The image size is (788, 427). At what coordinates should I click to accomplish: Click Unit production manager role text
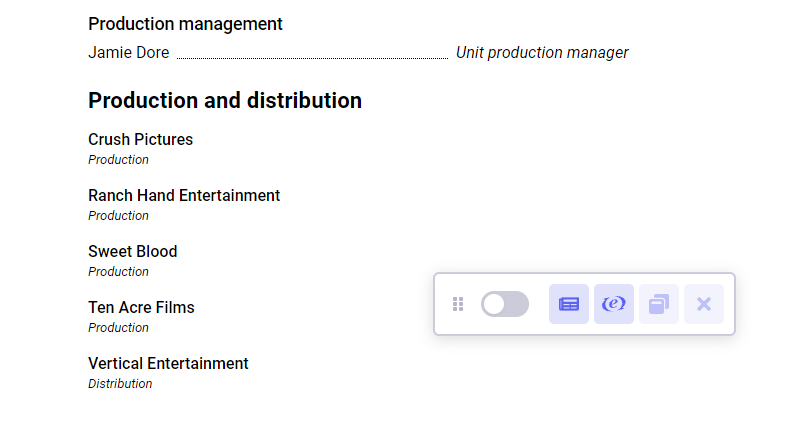542,52
